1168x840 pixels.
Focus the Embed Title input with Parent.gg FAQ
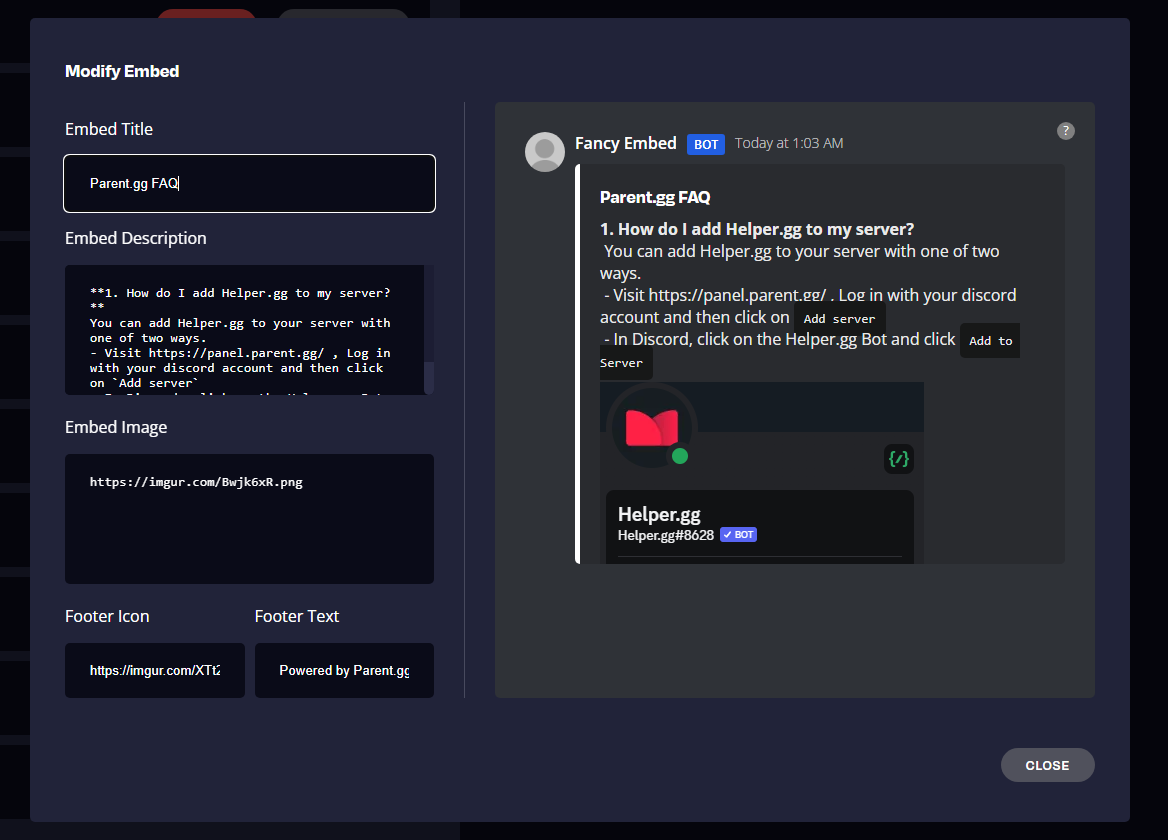tap(250, 183)
